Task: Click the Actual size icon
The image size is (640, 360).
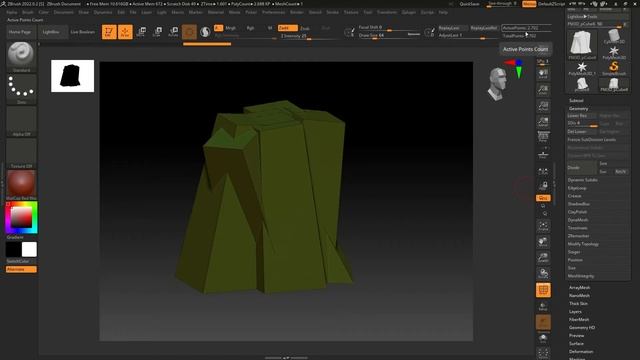Action: click(543, 106)
